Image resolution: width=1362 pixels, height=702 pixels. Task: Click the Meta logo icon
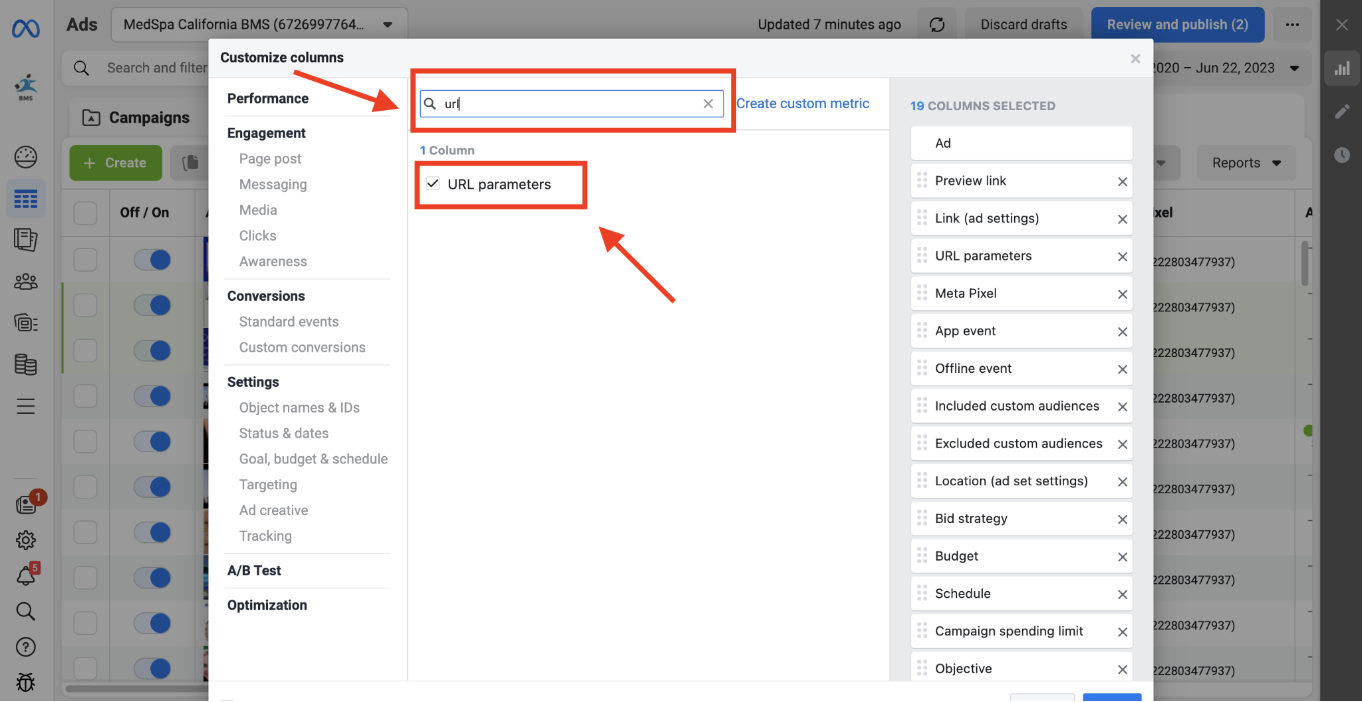point(26,28)
